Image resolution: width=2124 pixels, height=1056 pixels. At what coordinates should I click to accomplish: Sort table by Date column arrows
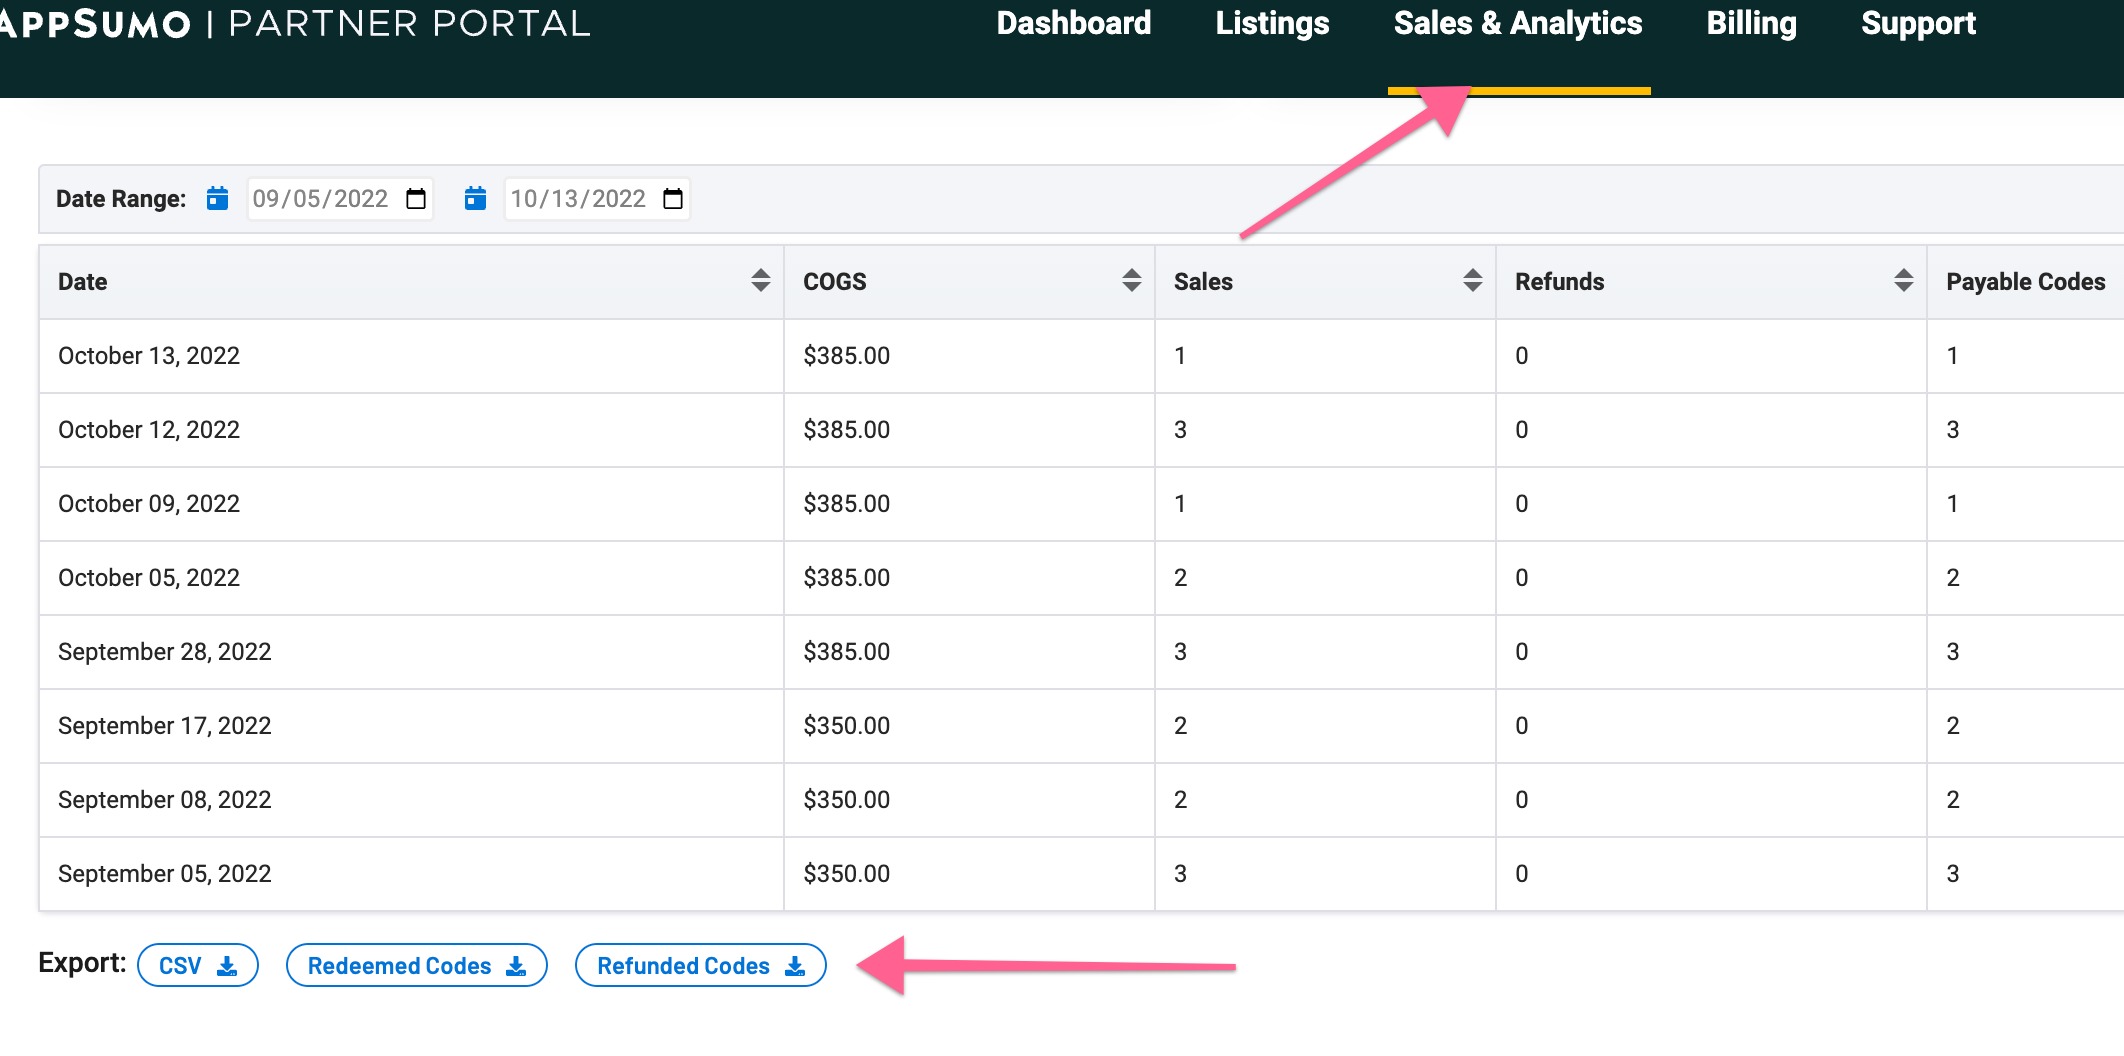(x=760, y=281)
